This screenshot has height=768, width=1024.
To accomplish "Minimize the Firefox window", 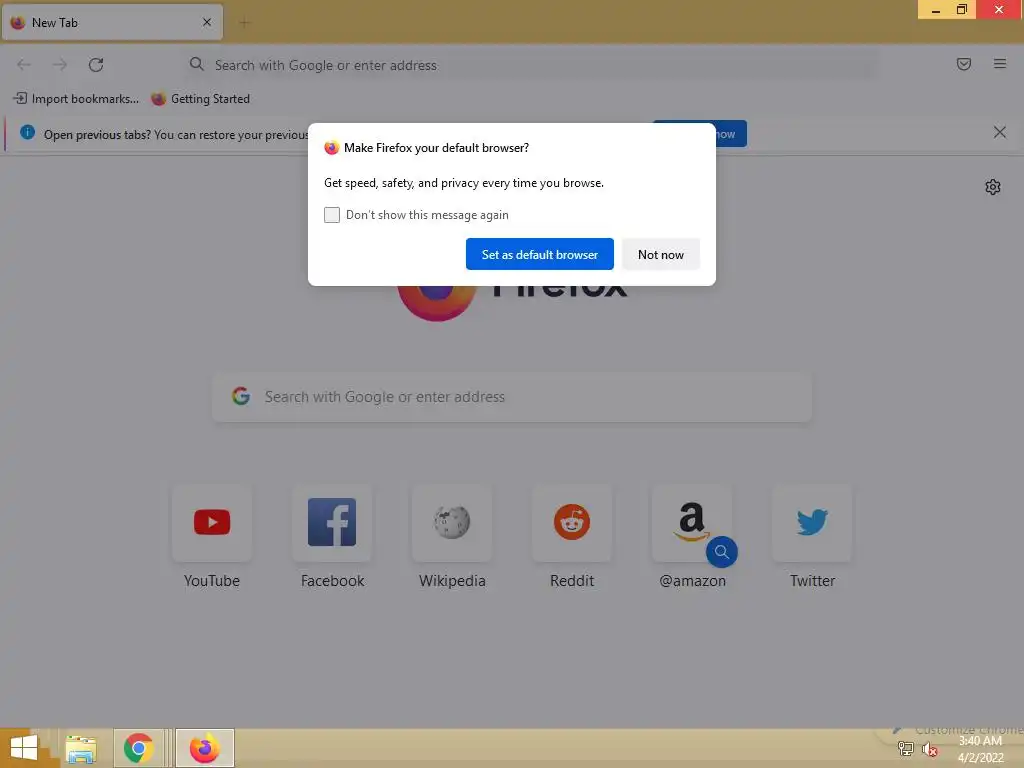I will pos(935,9).
